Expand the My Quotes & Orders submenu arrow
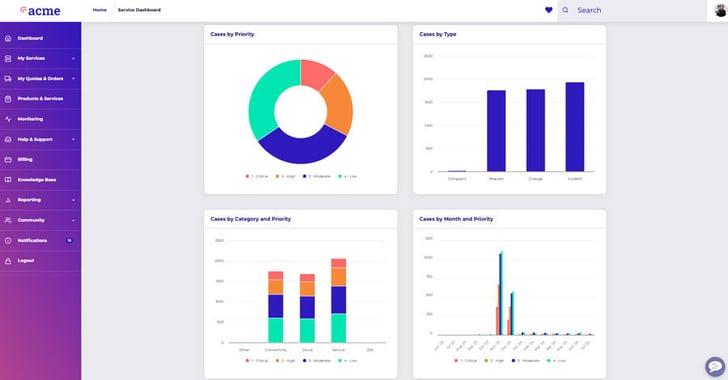Viewport: 728px width, 380px height. pos(73,79)
